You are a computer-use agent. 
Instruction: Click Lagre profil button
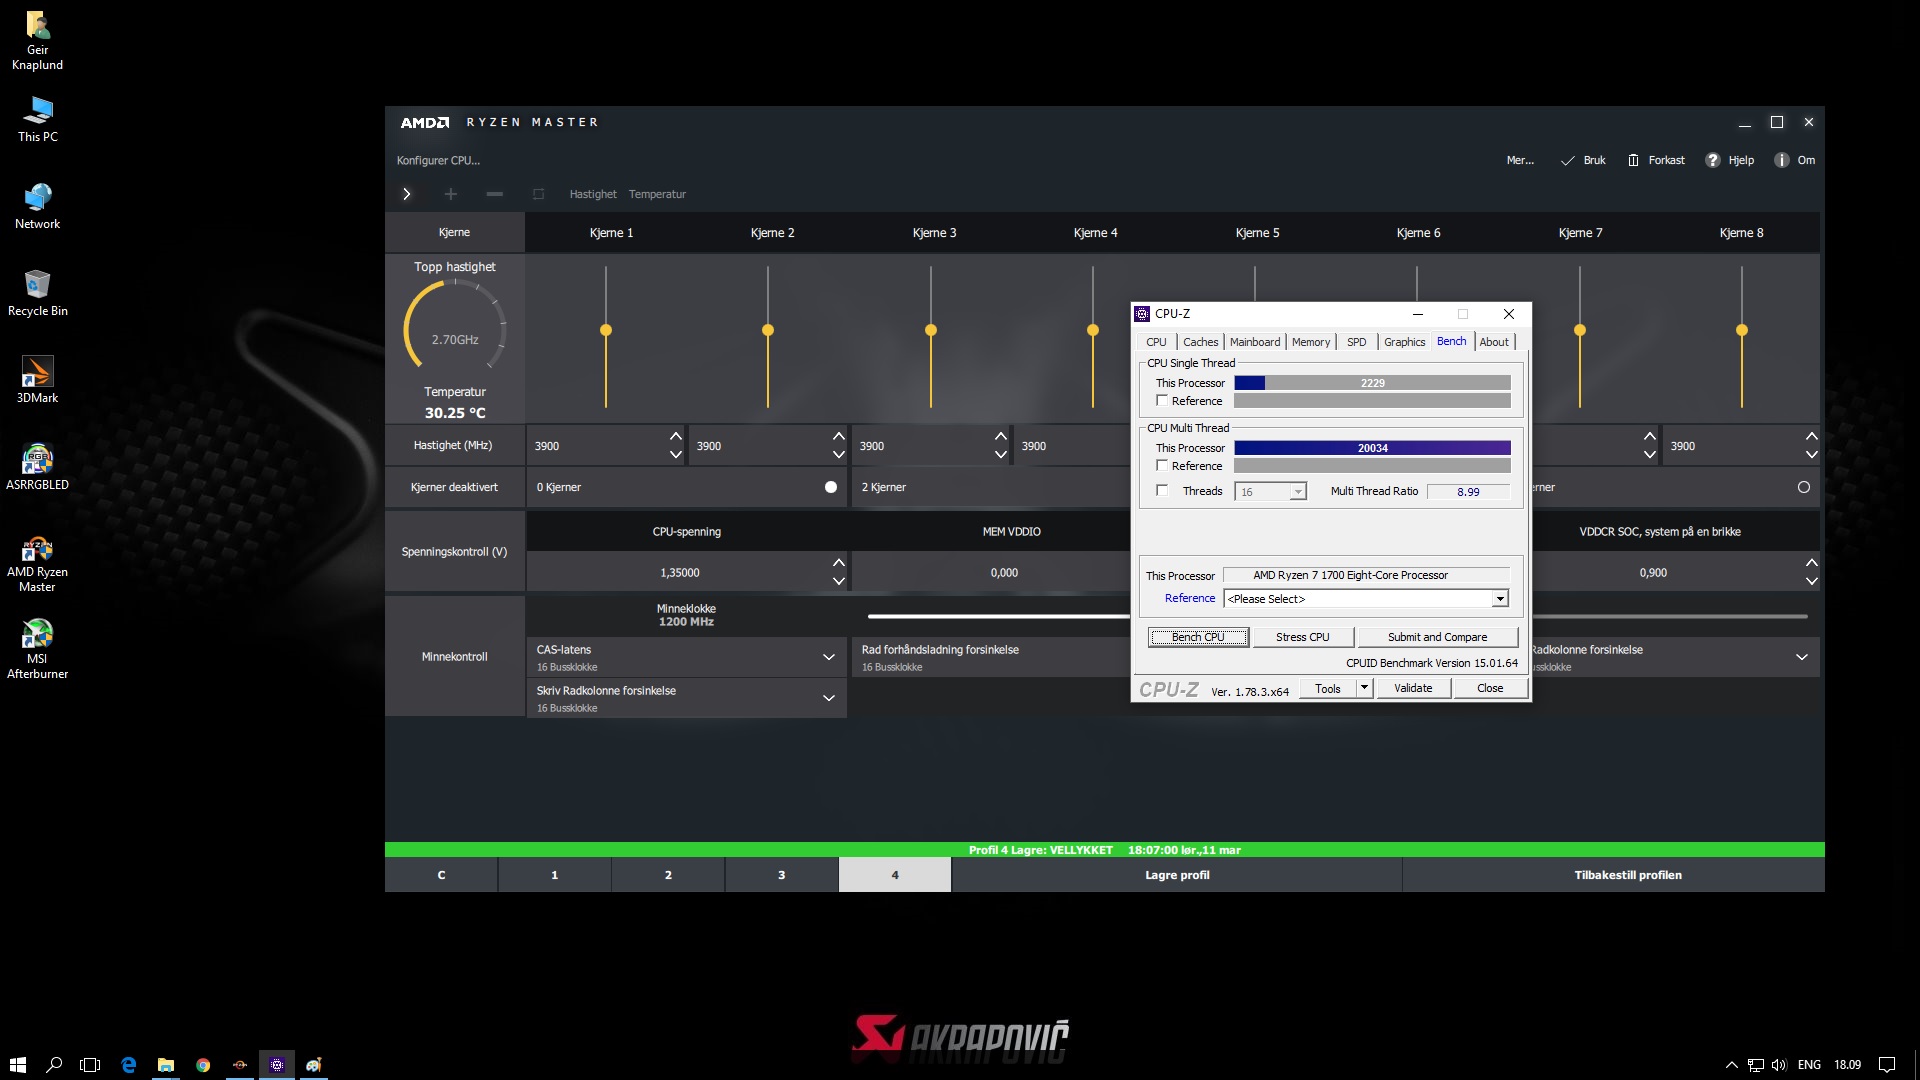point(1177,875)
